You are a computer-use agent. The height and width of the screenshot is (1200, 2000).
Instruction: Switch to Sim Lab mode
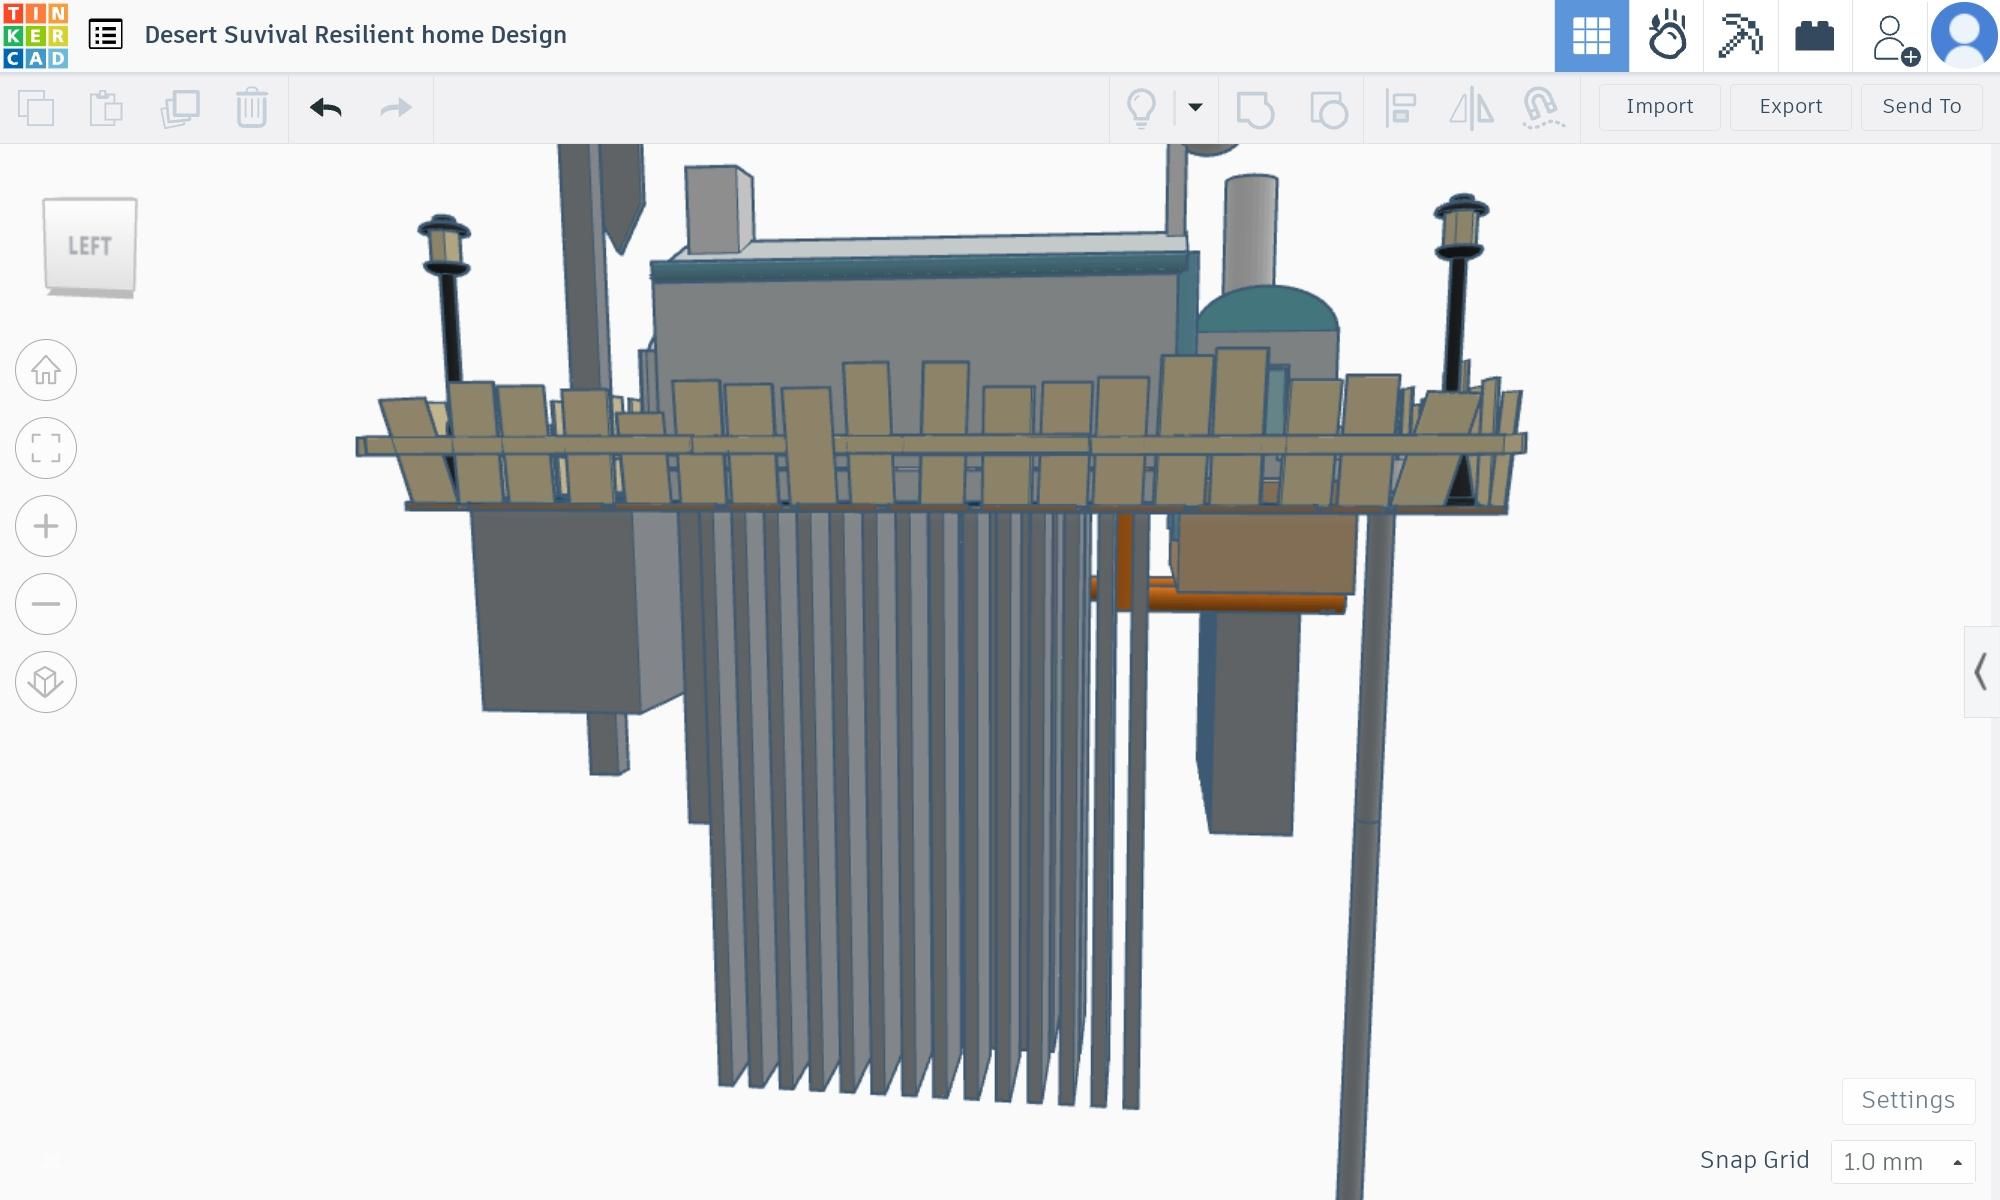[1666, 36]
